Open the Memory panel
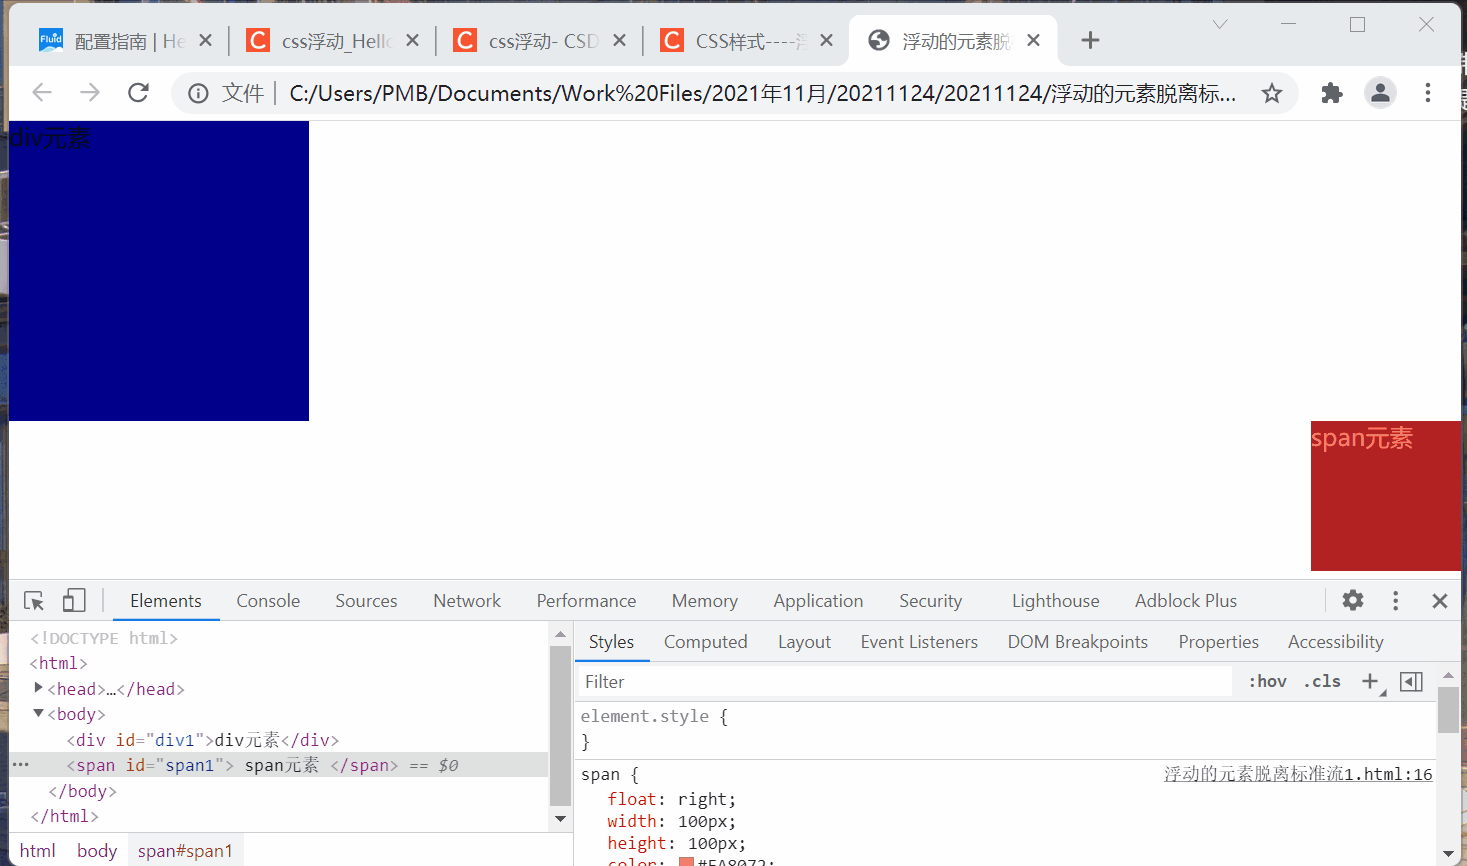Viewport: 1467px width, 866px height. click(705, 601)
